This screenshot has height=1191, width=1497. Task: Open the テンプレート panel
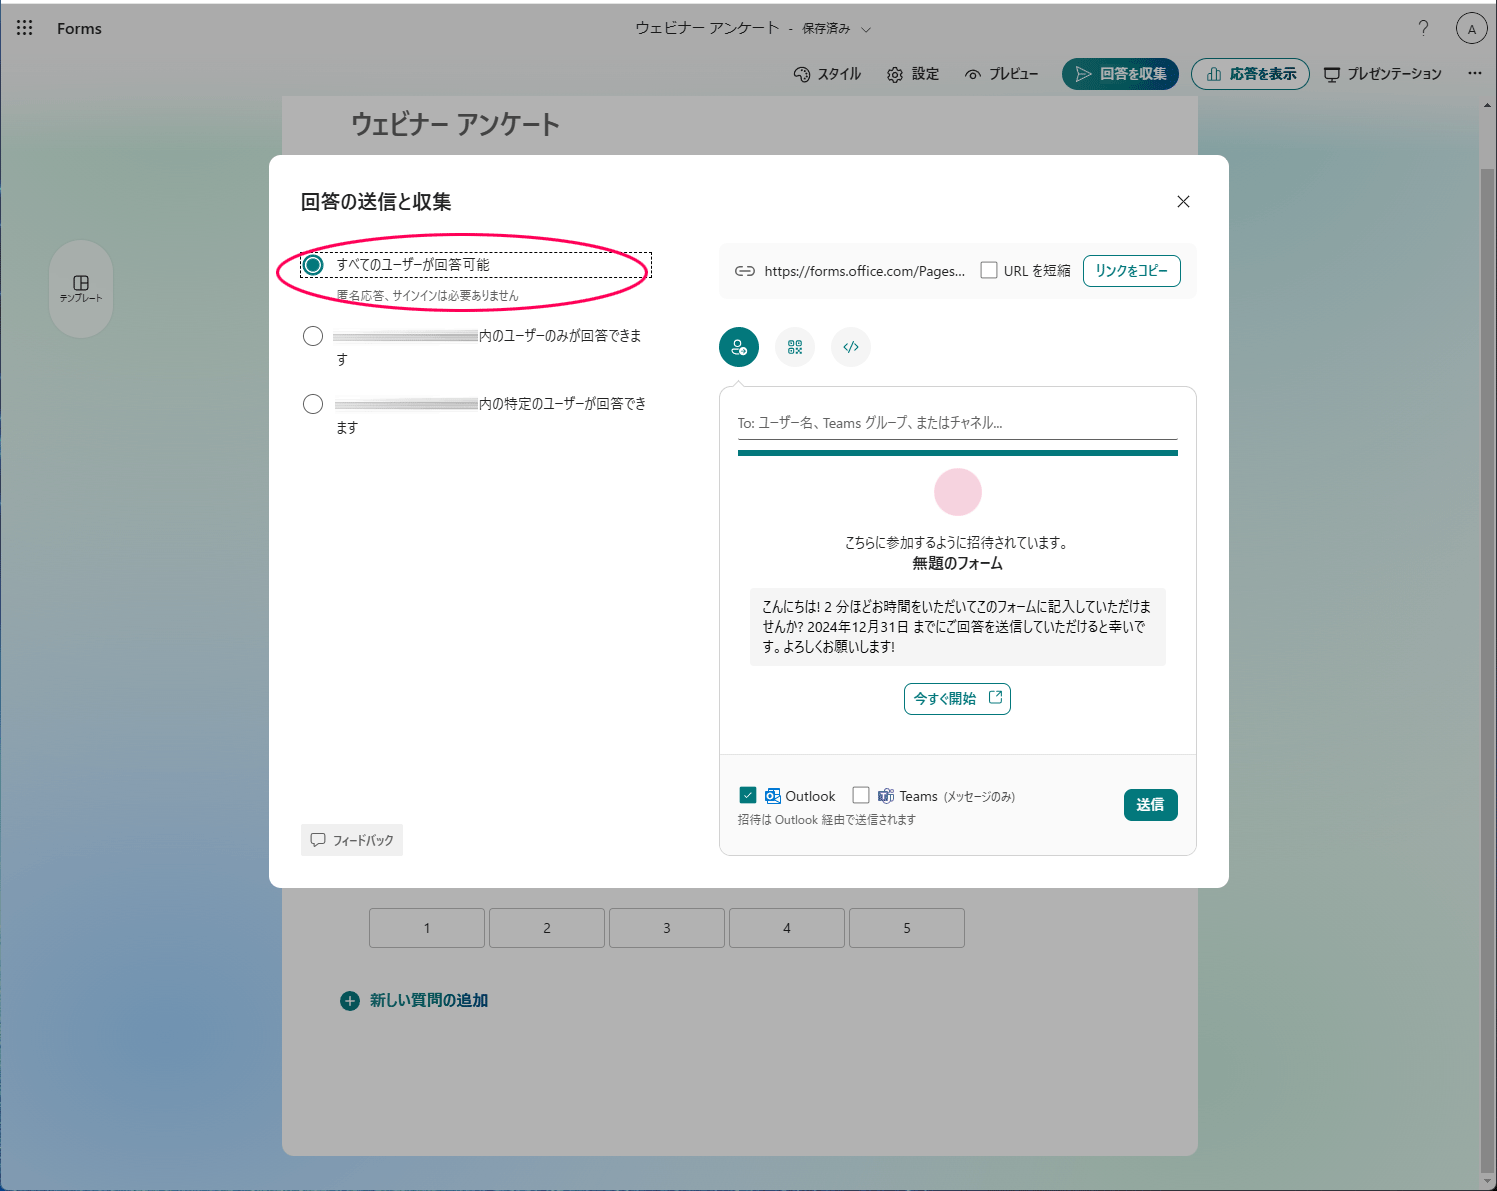[81, 289]
